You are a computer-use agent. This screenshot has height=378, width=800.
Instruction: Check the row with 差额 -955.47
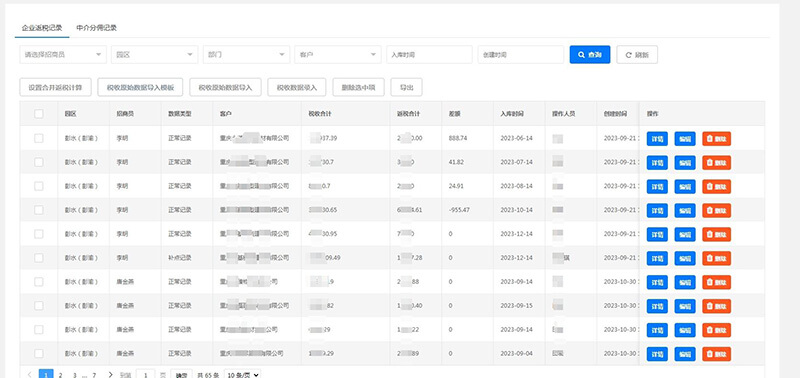point(39,210)
